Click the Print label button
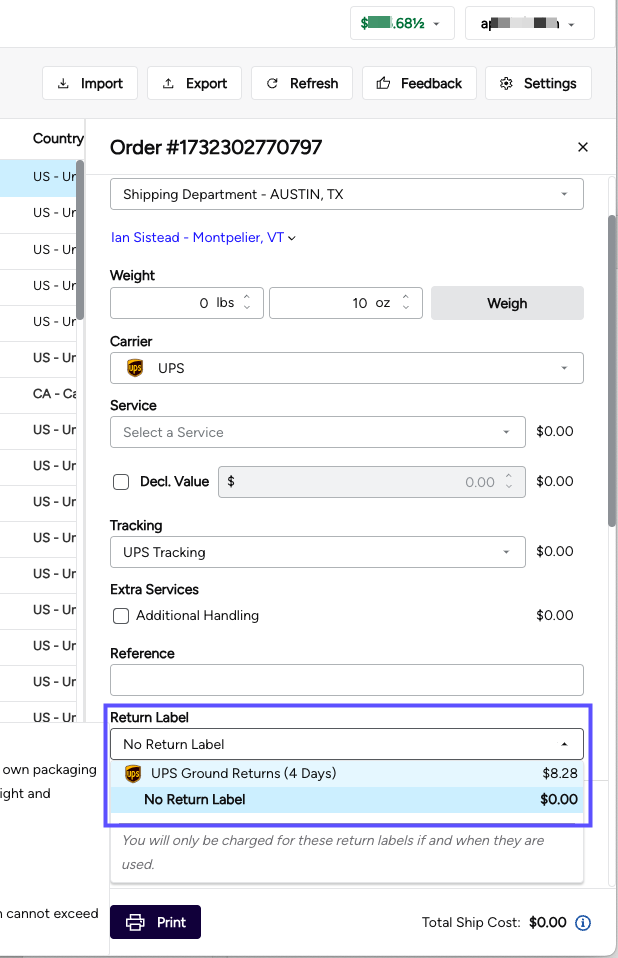This screenshot has width=618, height=958. 155,922
